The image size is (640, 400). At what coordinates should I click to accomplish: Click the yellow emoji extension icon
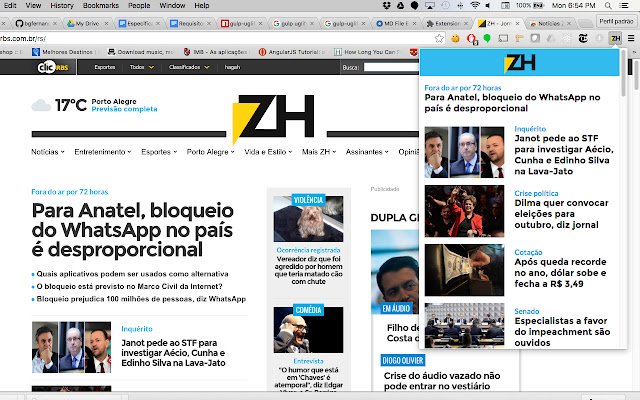click(456, 38)
